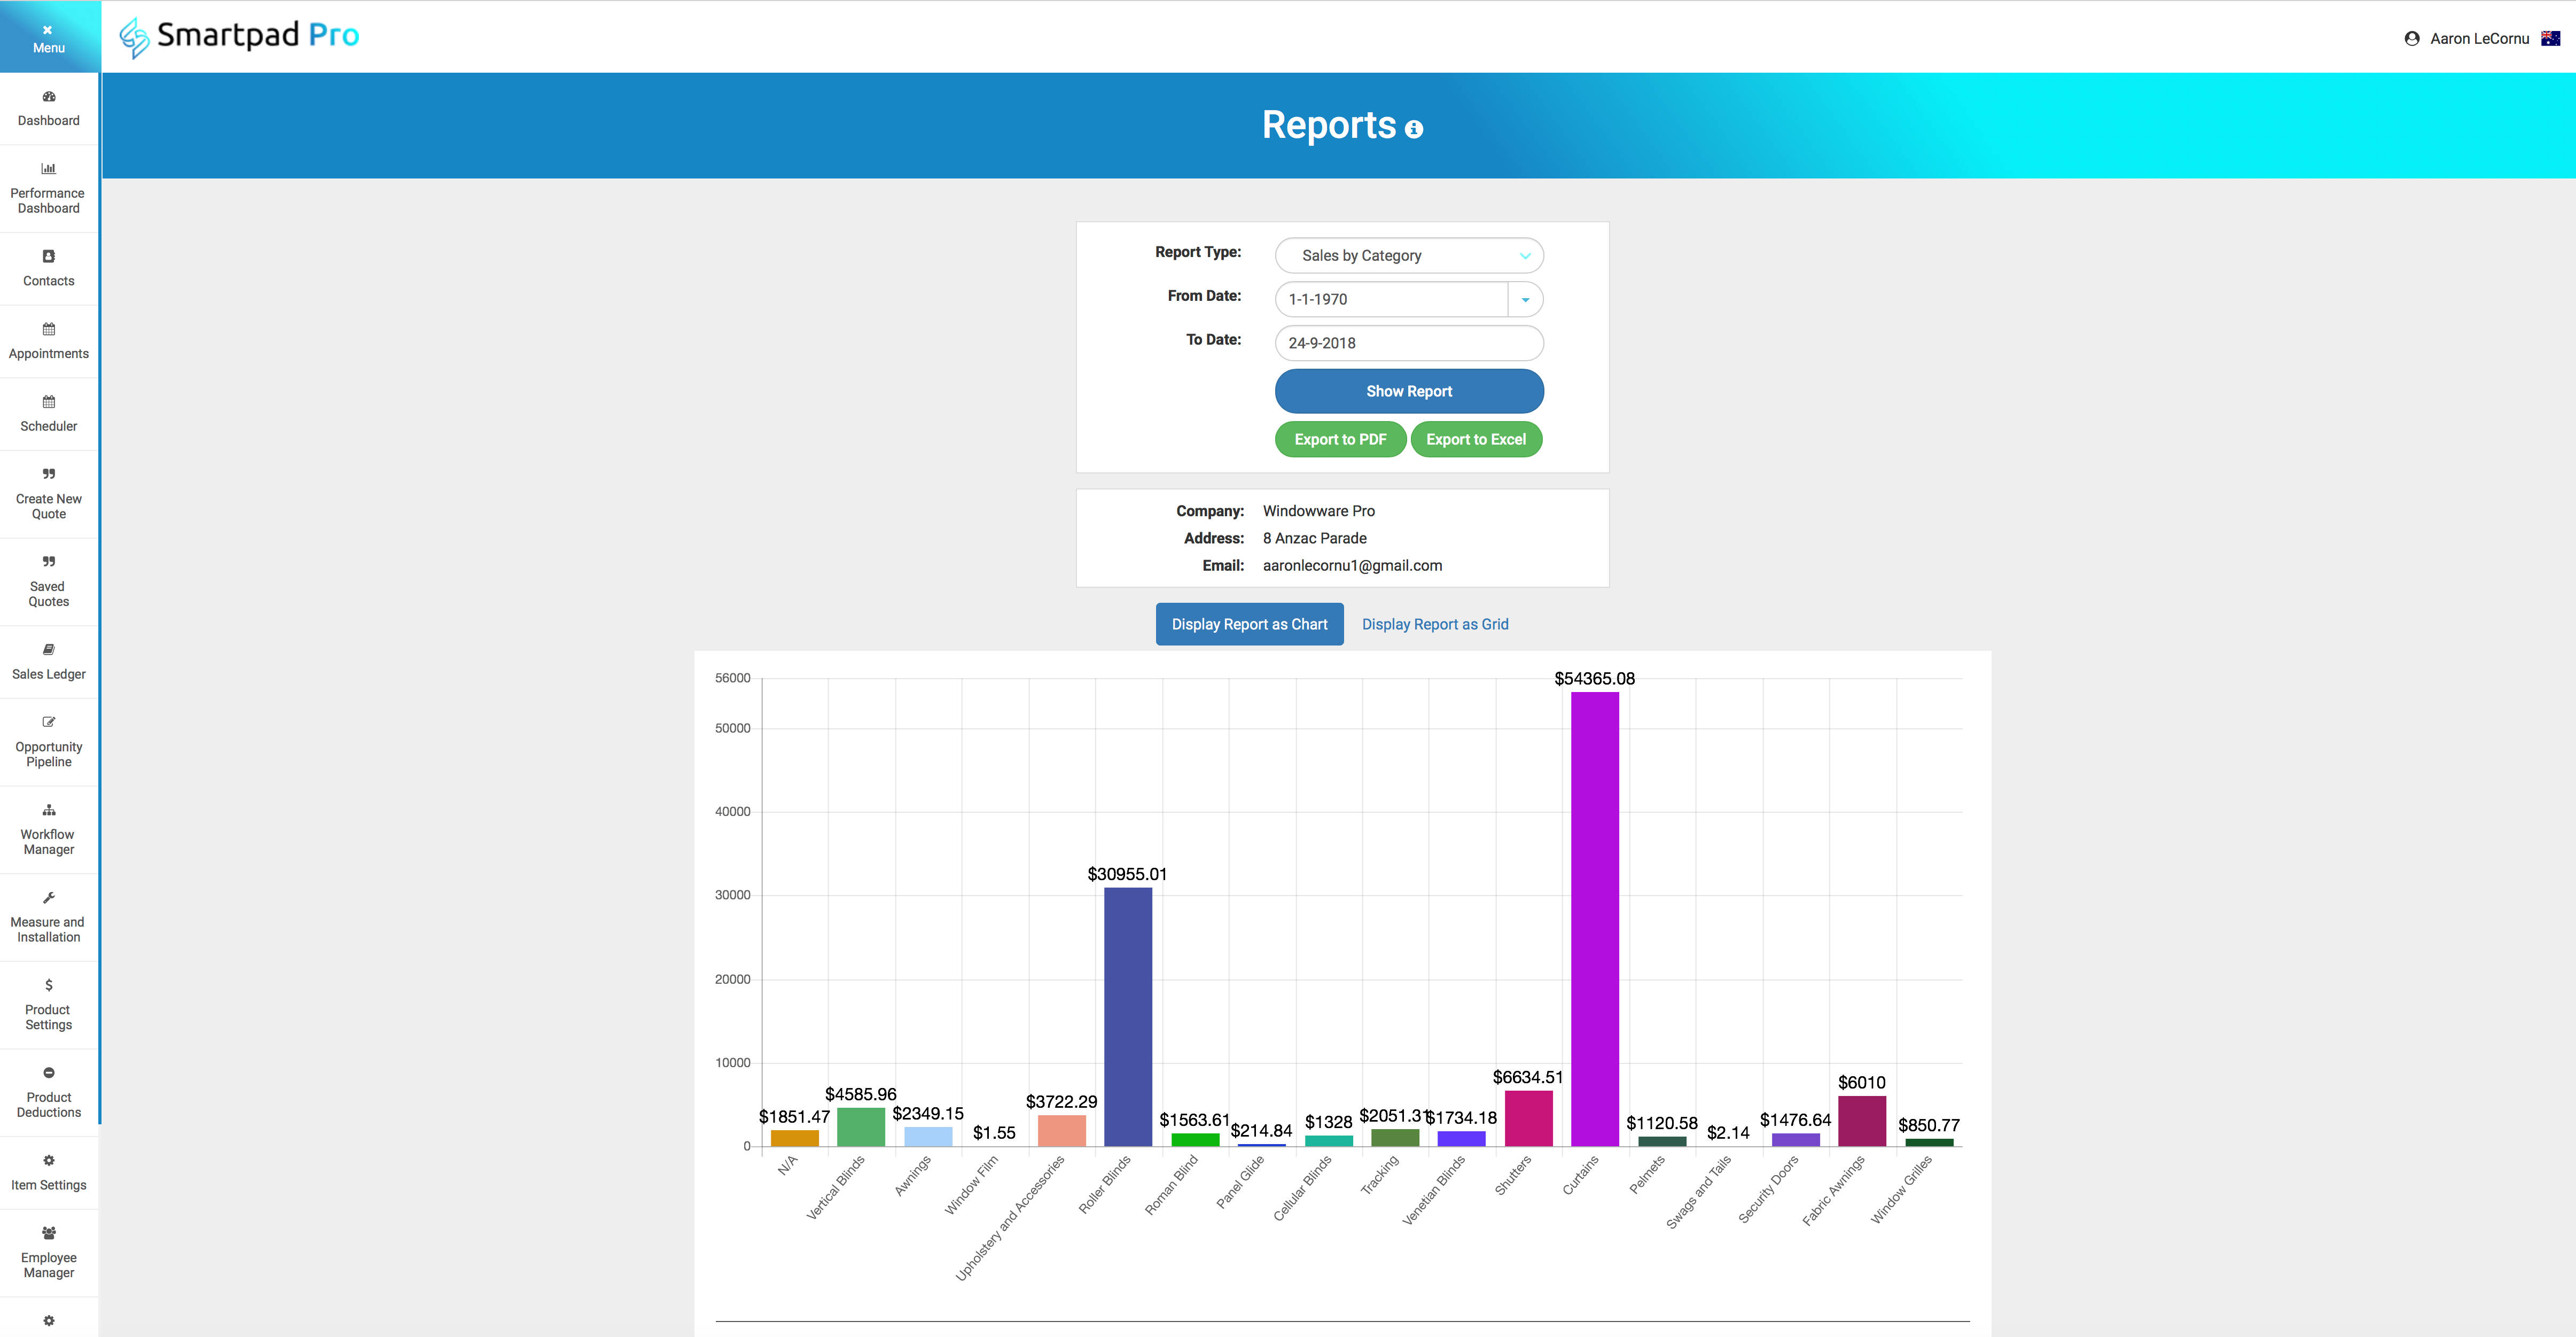Image resolution: width=2576 pixels, height=1337 pixels.
Task: Click the Create New Quote icon
Action: pyautogui.click(x=48, y=474)
